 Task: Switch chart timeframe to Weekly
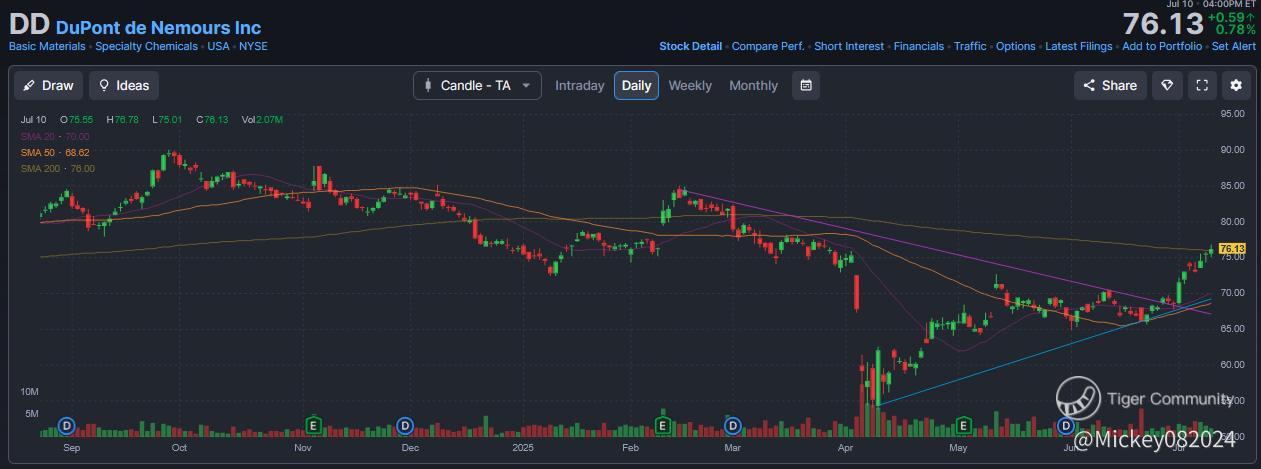coord(690,85)
